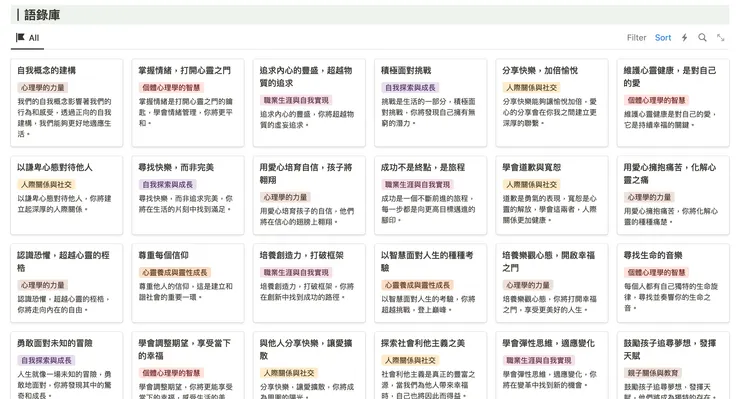Open card 探索社會利他主義之美
Viewport: 740px width, 399px height.
coord(430,365)
